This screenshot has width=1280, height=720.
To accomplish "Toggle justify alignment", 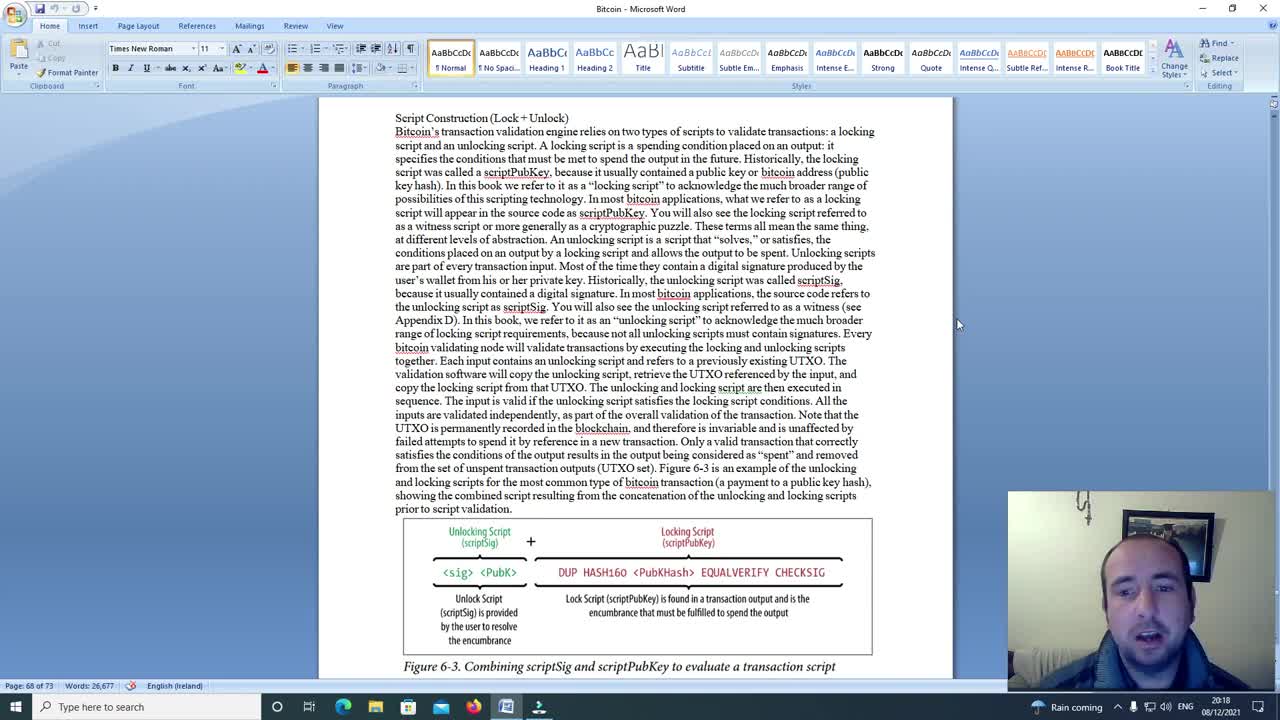I will tap(338, 68).
